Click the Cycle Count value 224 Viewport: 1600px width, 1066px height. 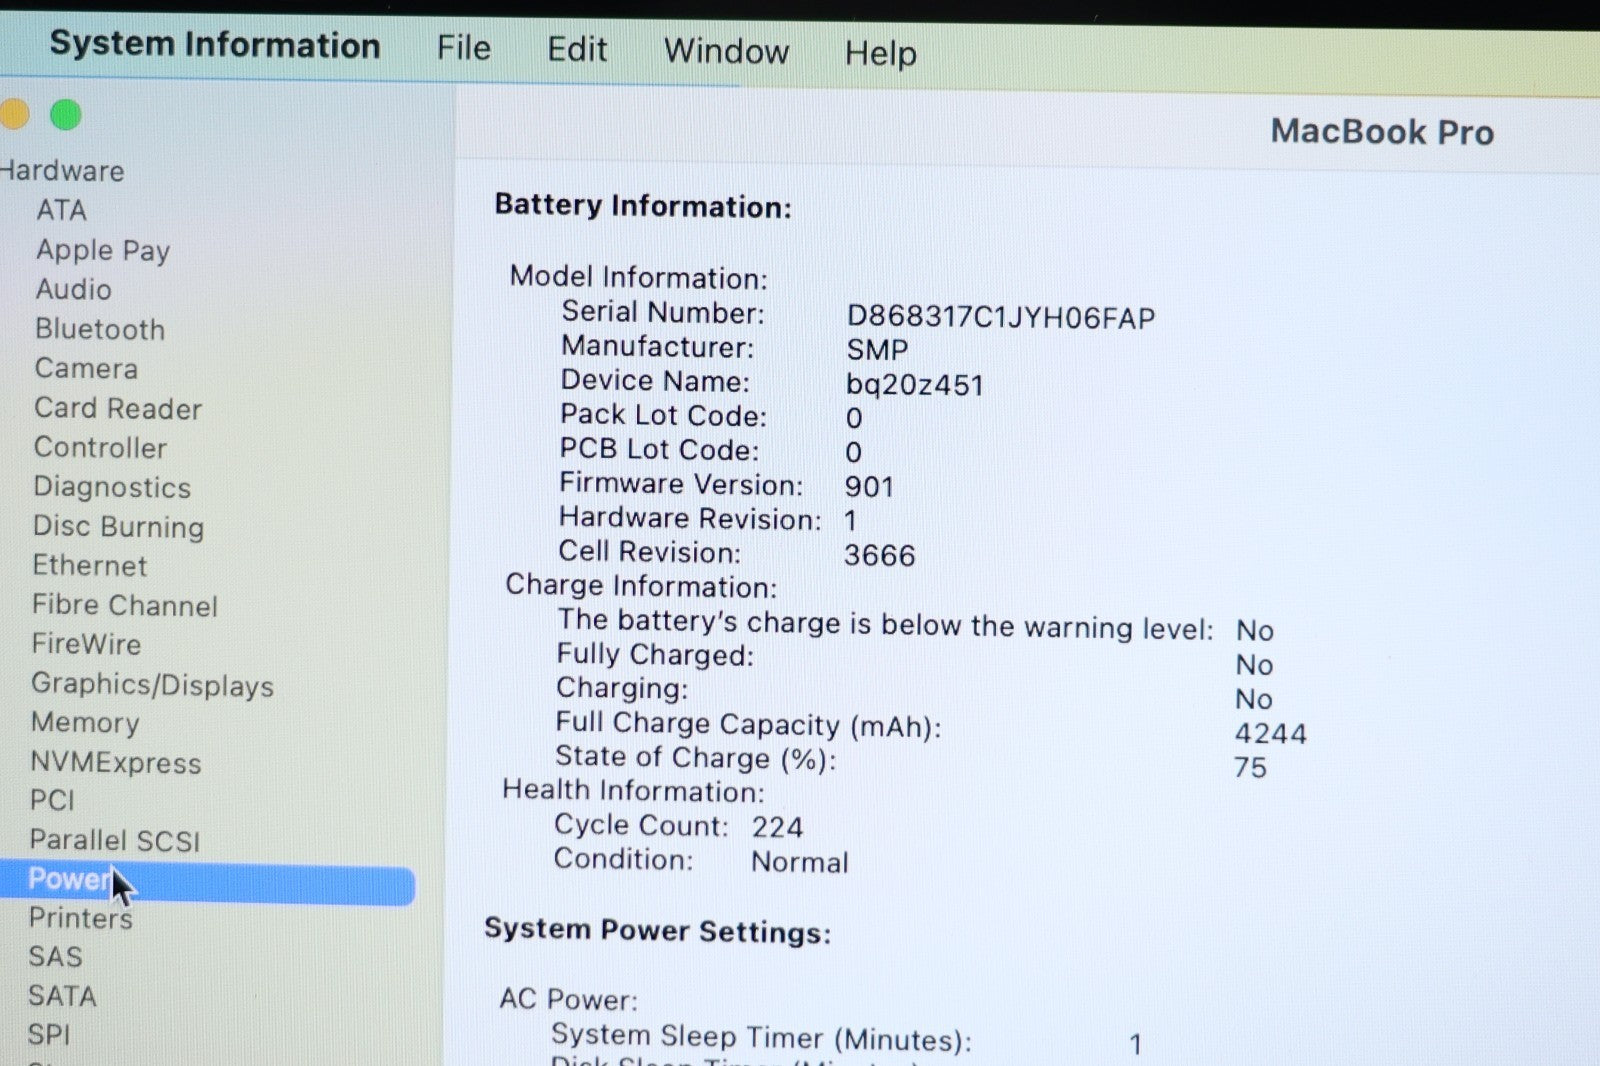(x=777, y=827)
